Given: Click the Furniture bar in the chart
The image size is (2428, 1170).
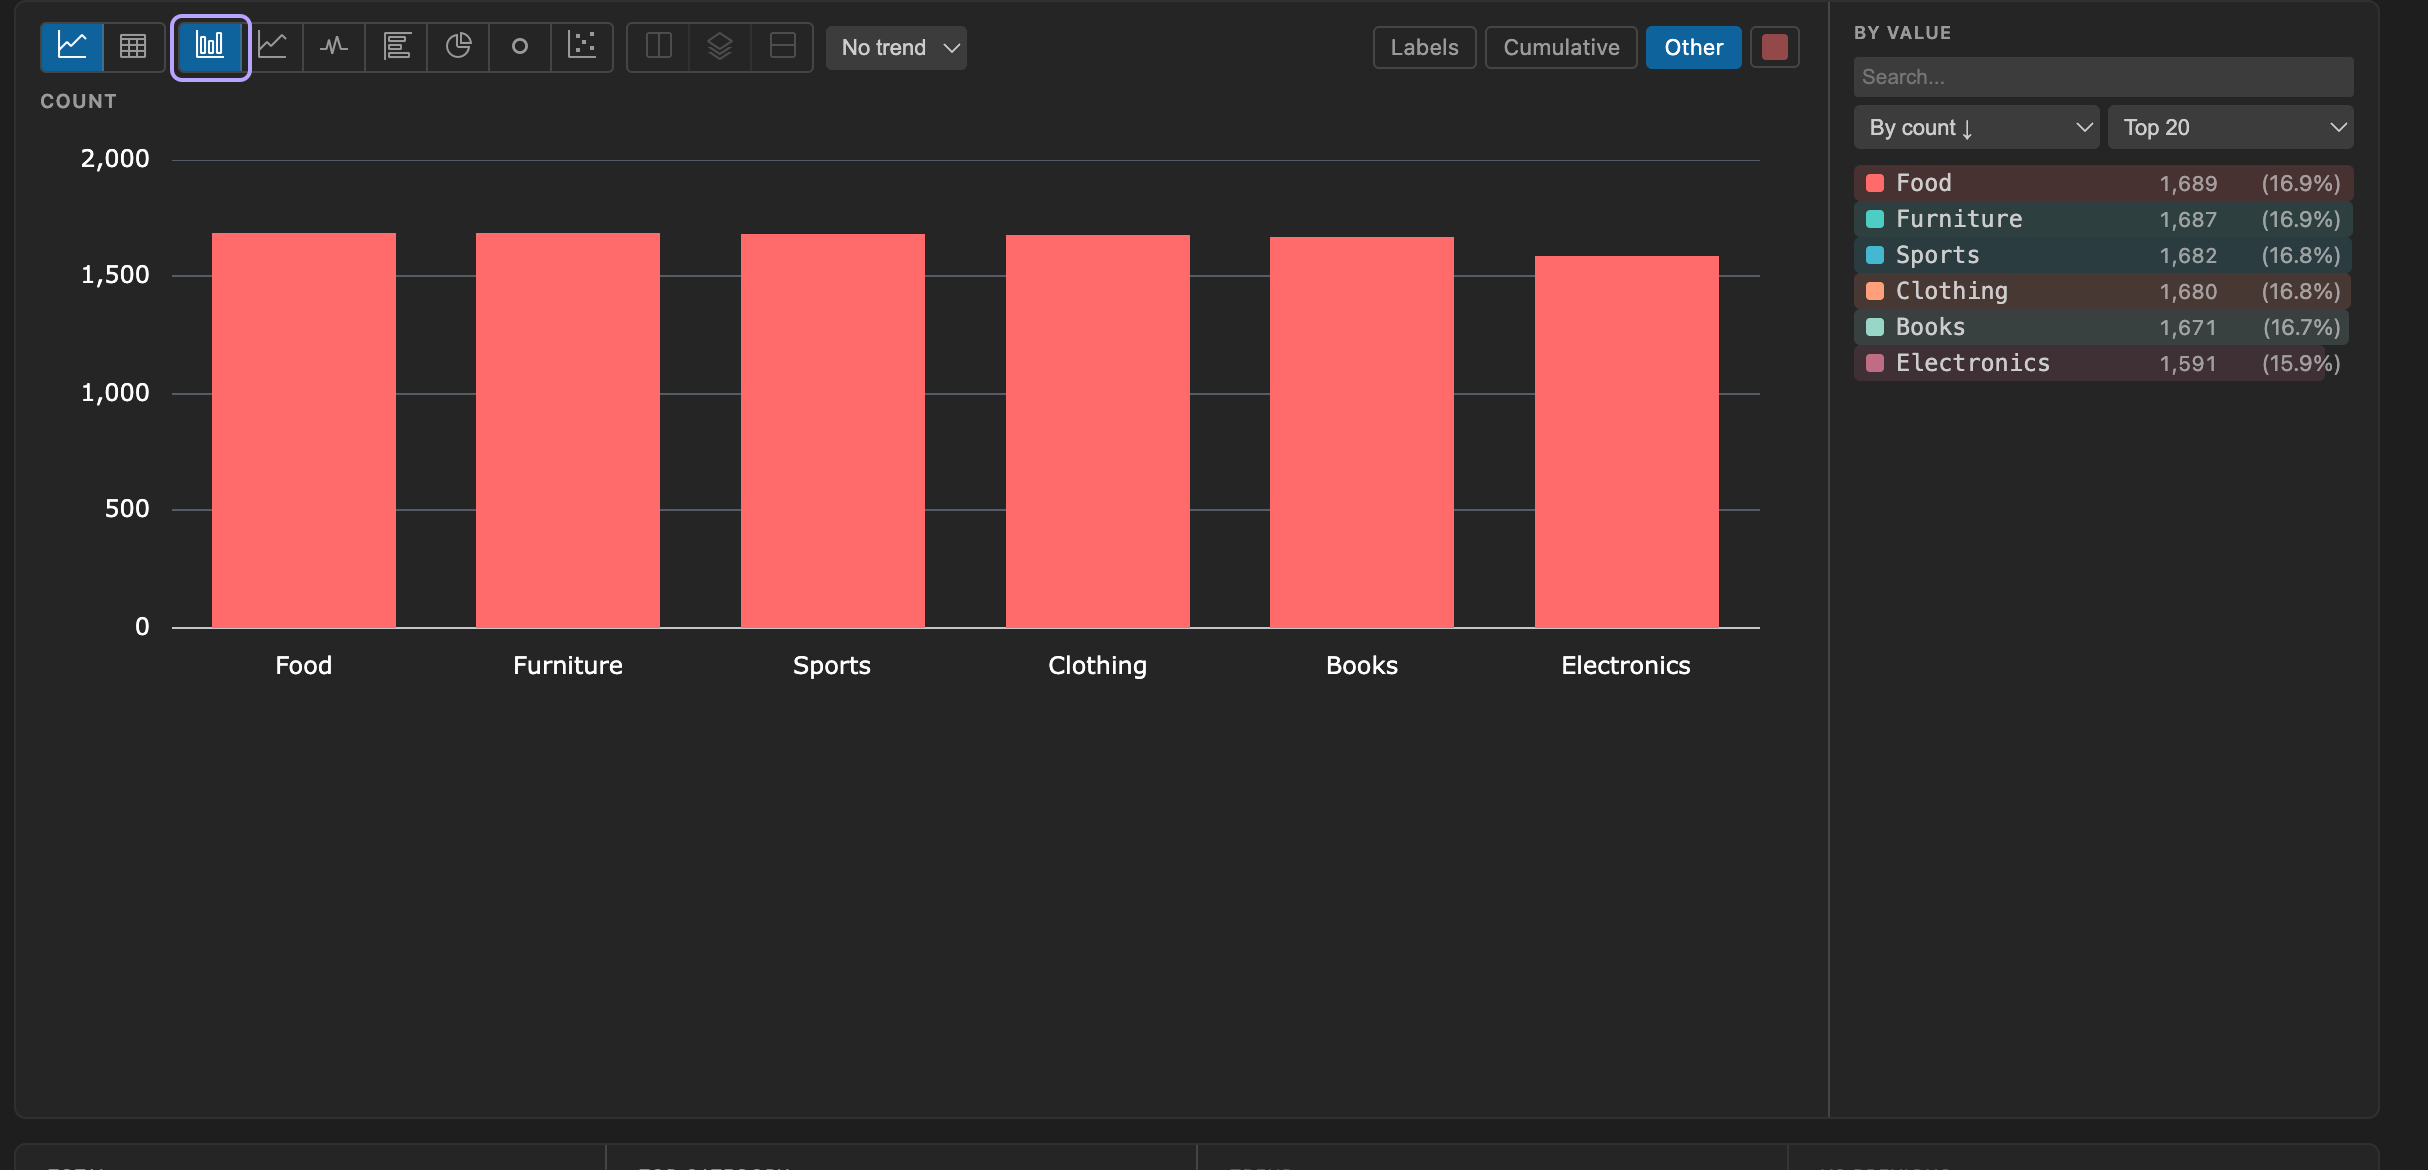Looking at the screenshot, I should click(568, 430).
